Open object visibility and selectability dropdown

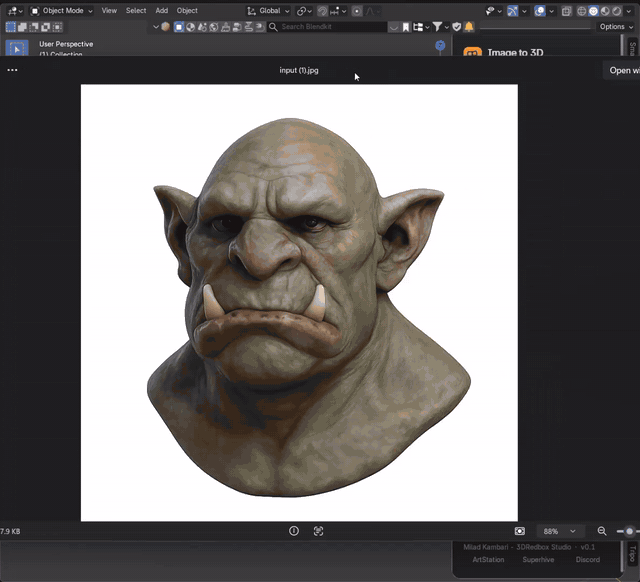(x=493, y=11)
